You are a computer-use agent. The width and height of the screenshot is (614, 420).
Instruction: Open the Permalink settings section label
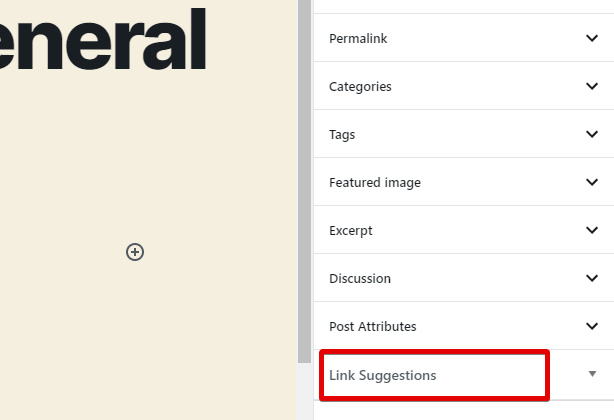358,39
